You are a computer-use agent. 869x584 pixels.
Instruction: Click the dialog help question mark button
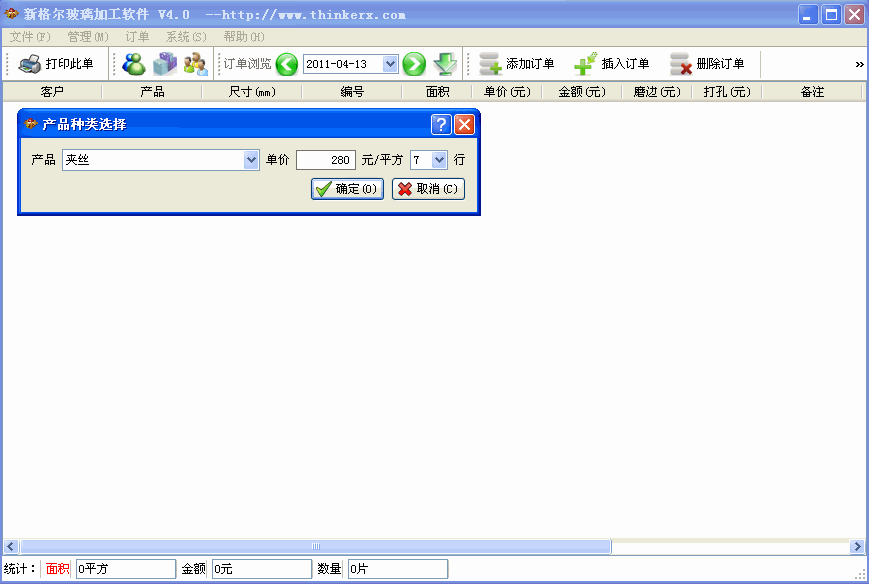pyautogui.click(x=441, y=125)
